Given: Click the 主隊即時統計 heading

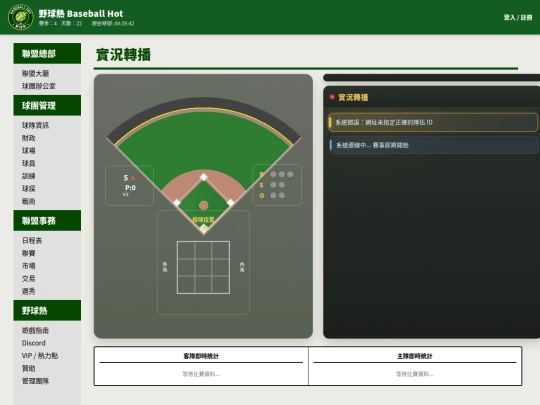Looking at the screenshot, I should [415, 356].
